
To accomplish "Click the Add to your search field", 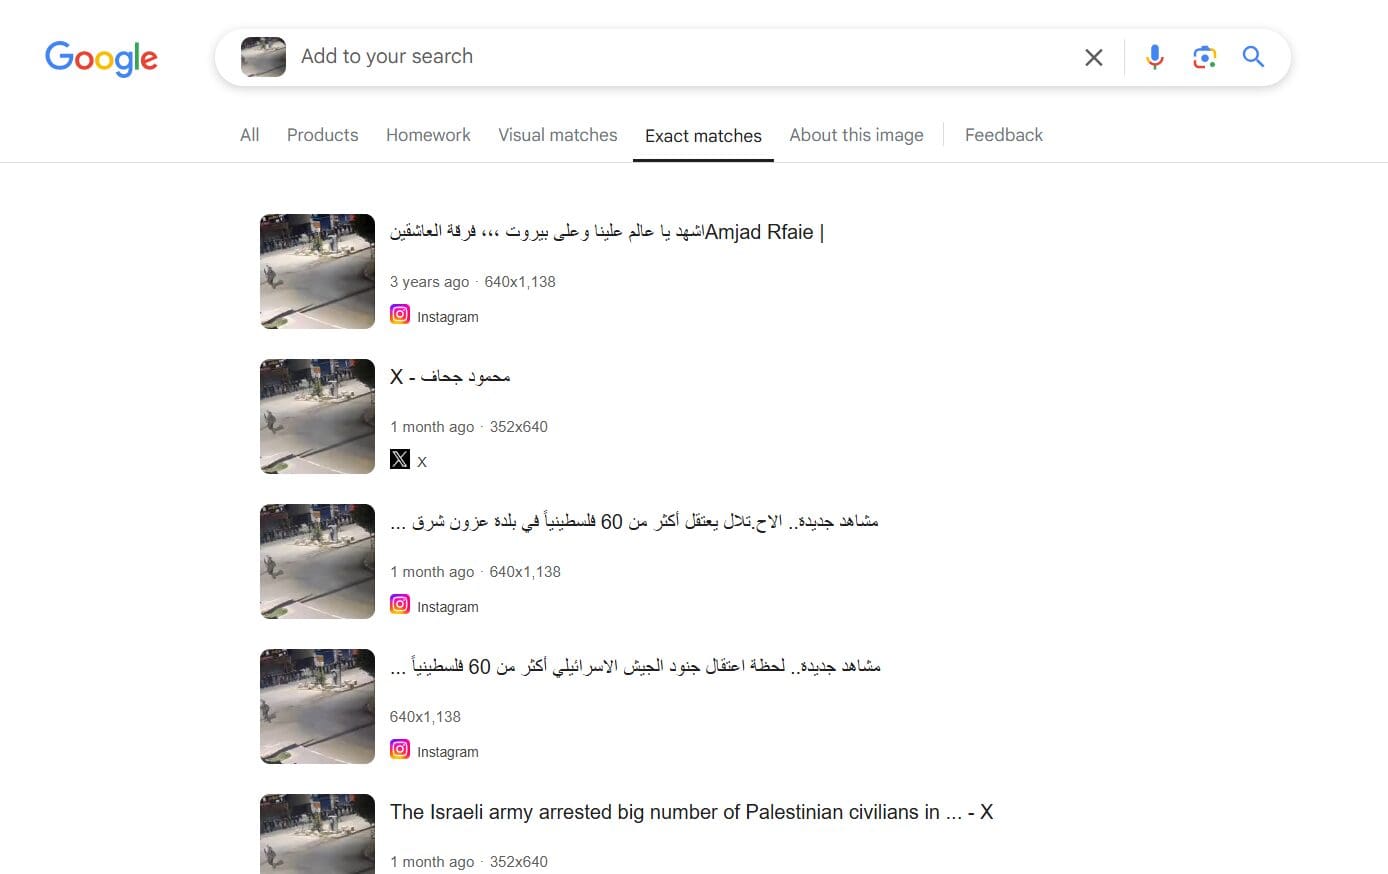I will [680, 57].
